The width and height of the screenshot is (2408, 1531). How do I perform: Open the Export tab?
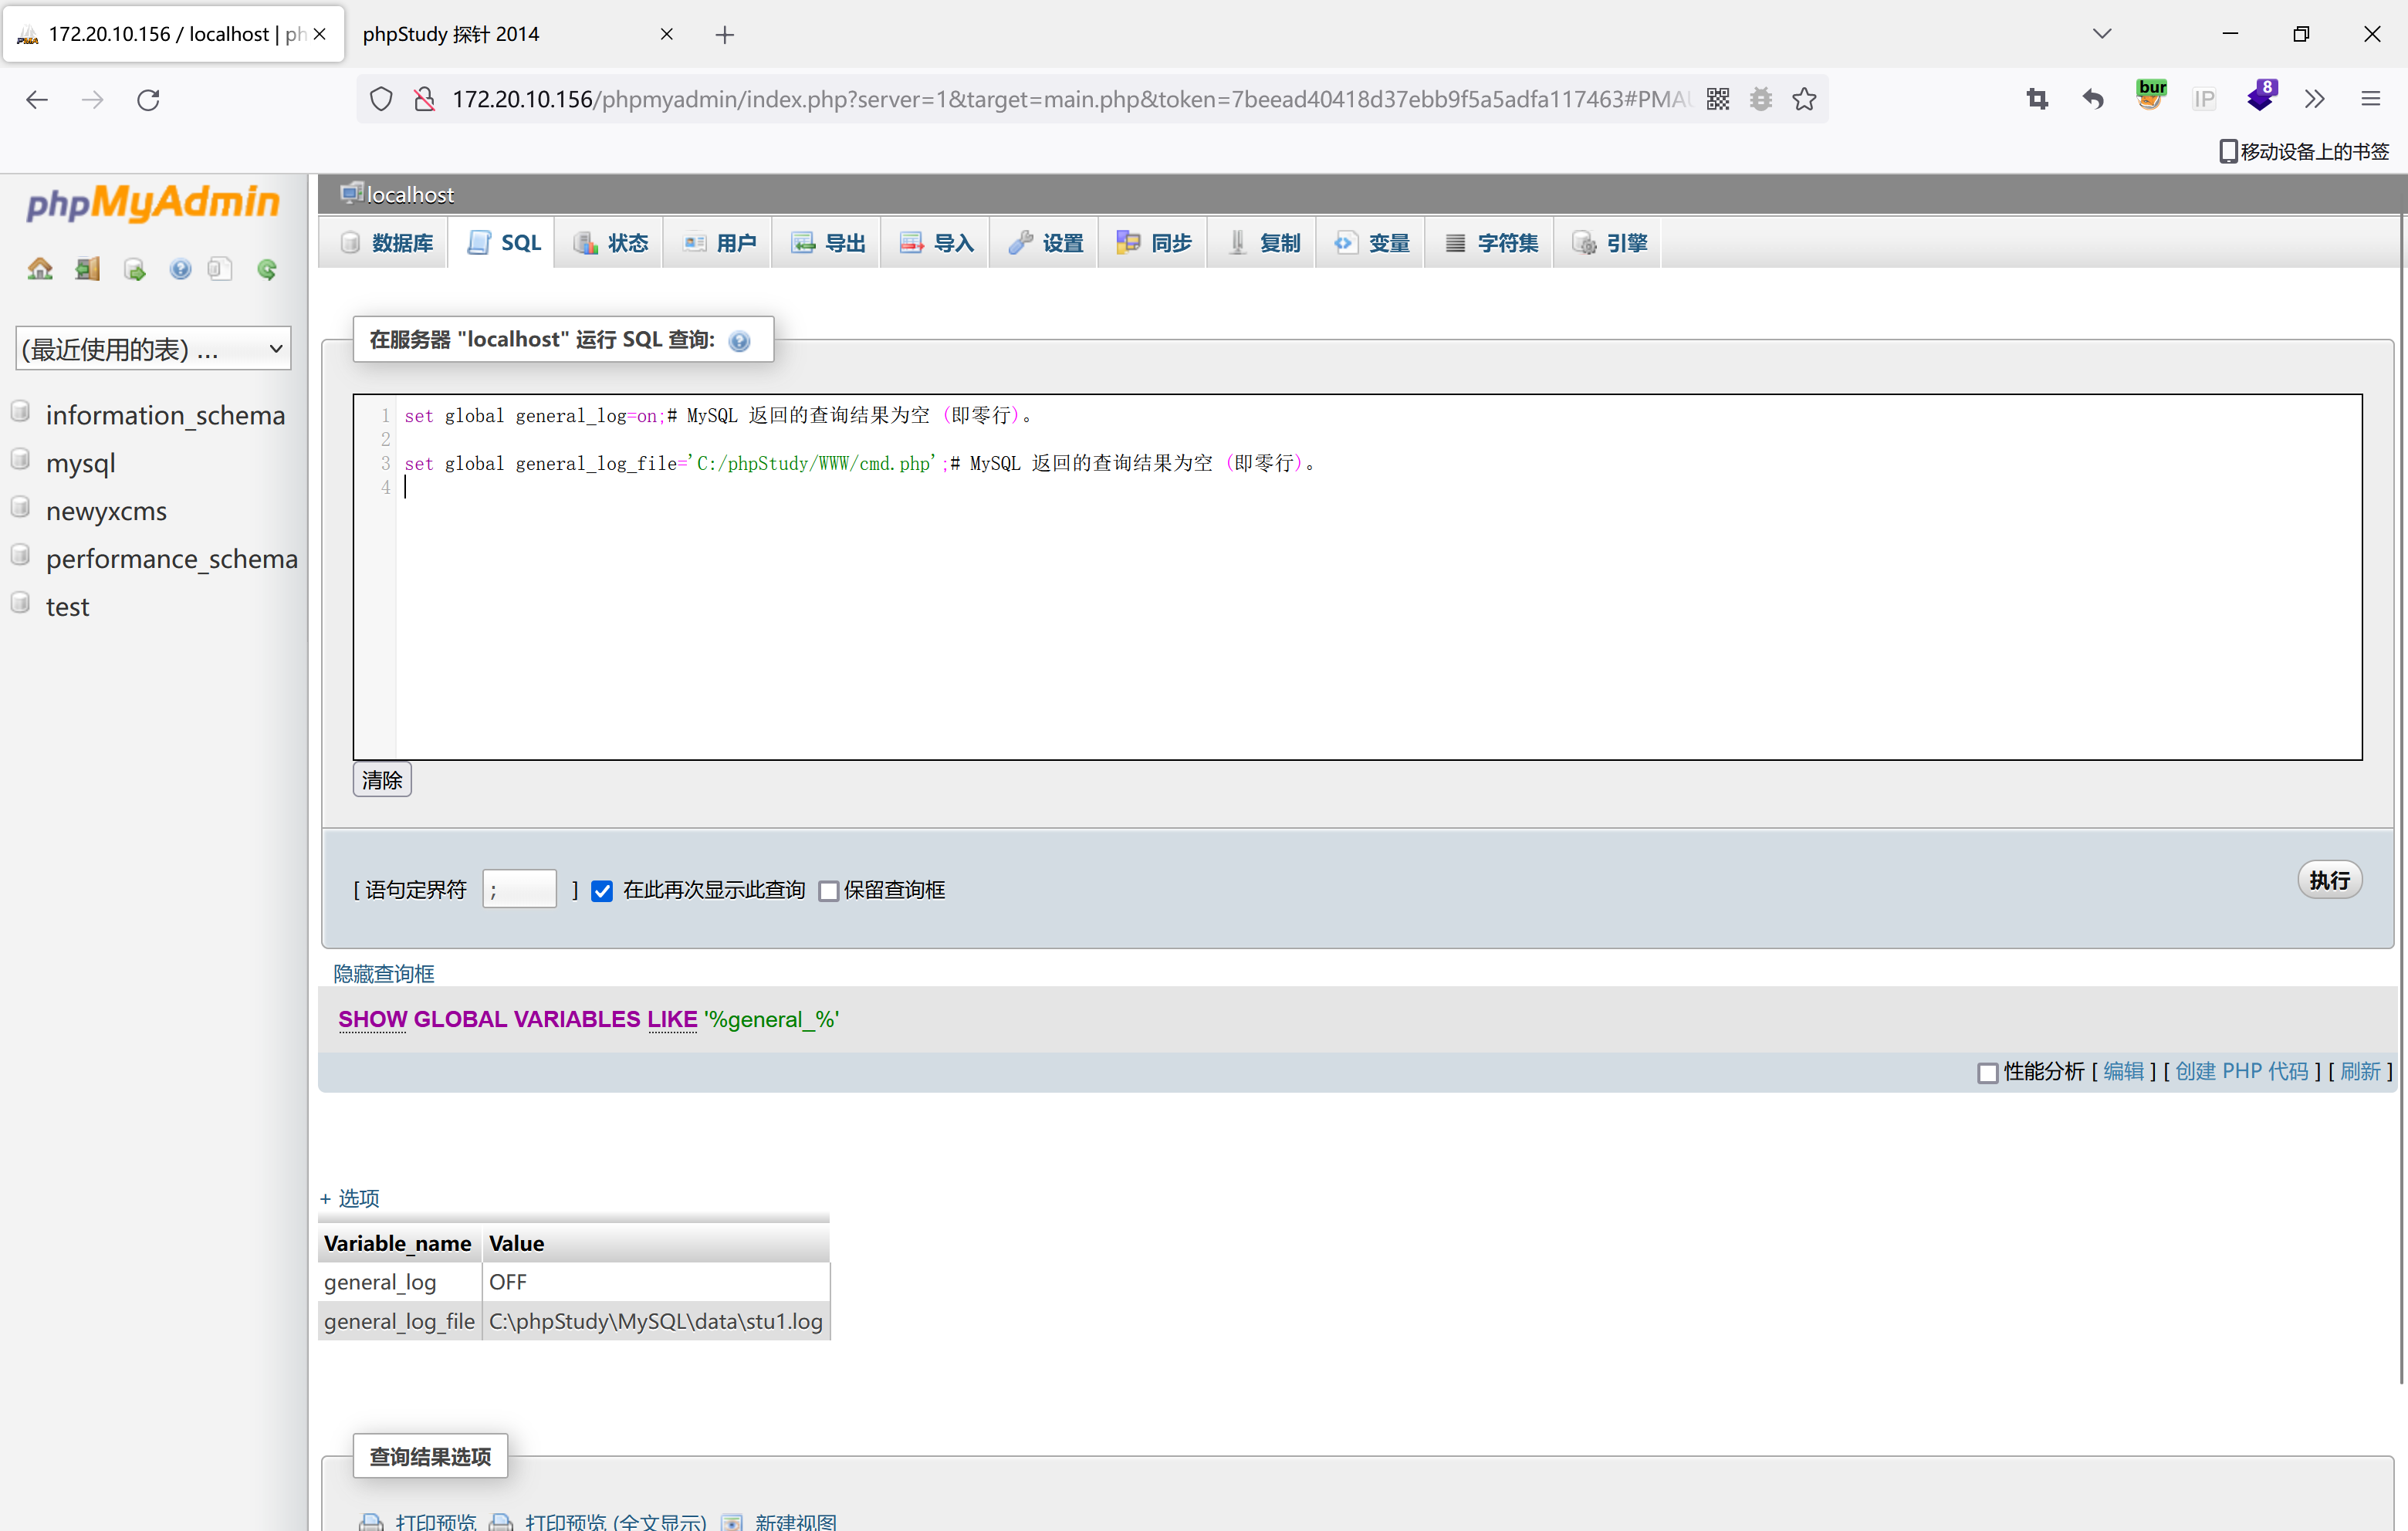click(828, 243)
